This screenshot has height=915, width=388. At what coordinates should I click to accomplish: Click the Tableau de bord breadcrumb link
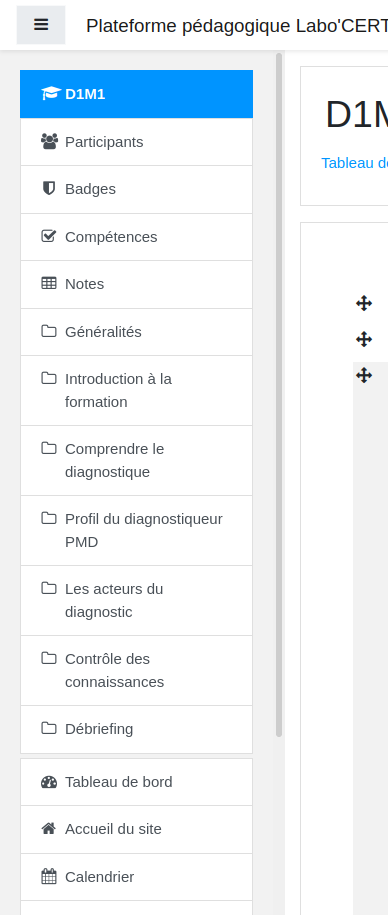[x=355, y=163]
